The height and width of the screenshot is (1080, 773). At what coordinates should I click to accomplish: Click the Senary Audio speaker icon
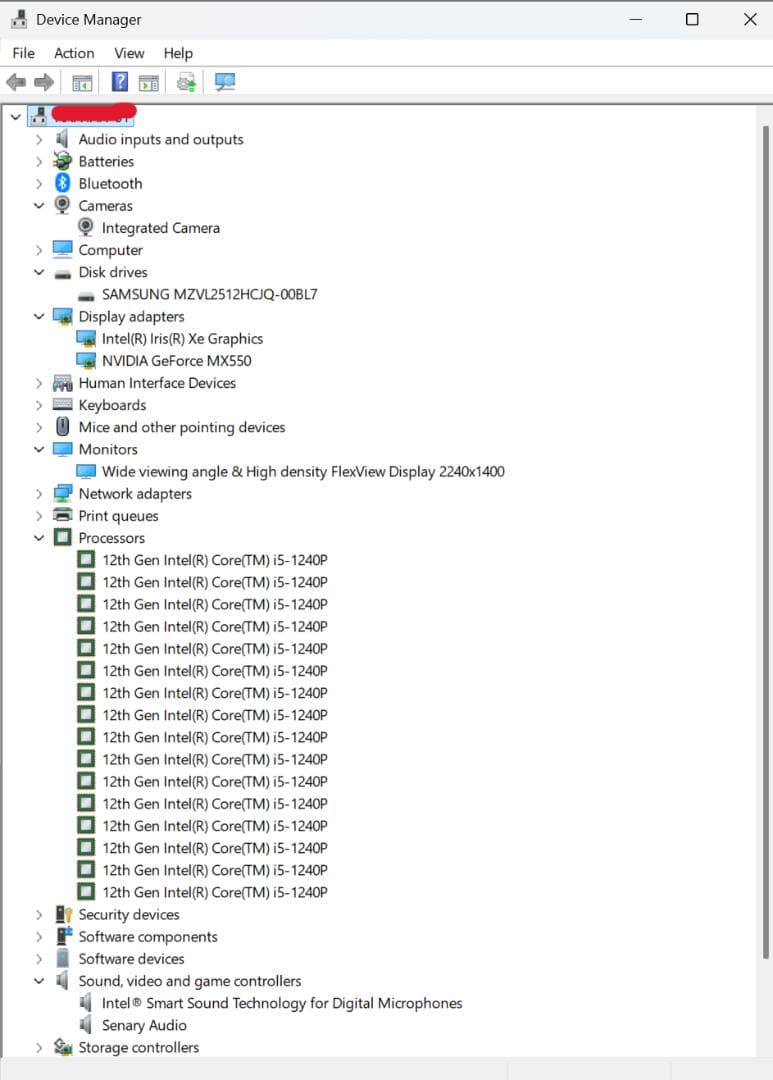[x=85, y=1025]
